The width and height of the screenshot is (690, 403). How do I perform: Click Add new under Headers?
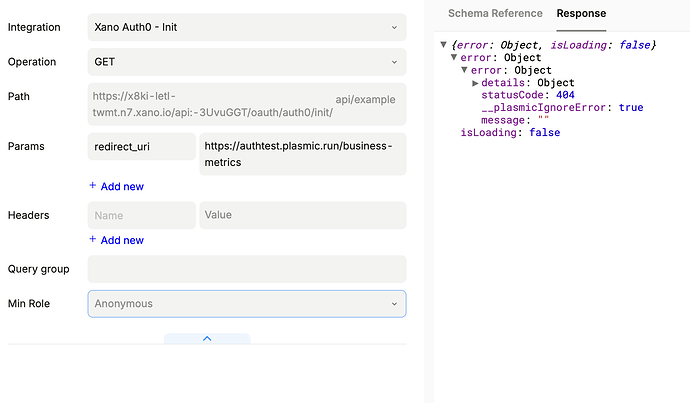click(116, 240)
